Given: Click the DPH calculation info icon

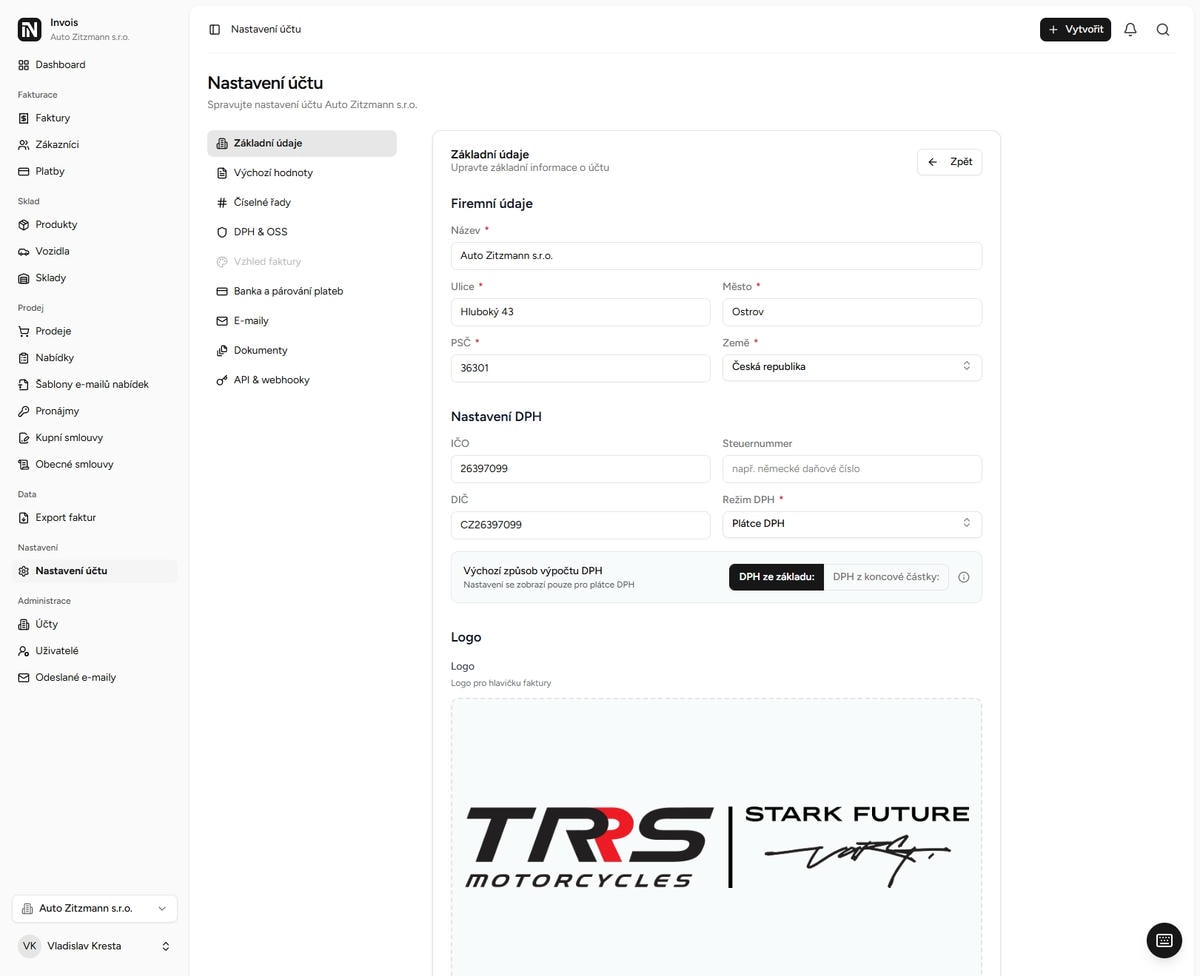Looking at the screenshot, I should click(x=964, y=577).
